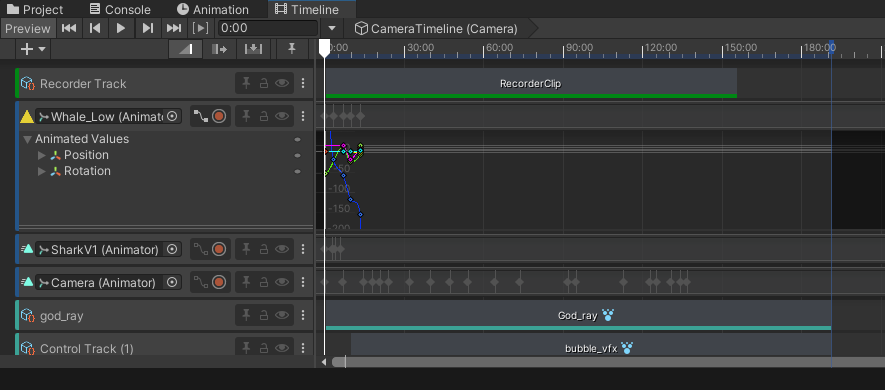Open the object picker for the SharkV1 binding
Image resolution: width=885 pixels, height=390 pixels.
pos(172,249)
